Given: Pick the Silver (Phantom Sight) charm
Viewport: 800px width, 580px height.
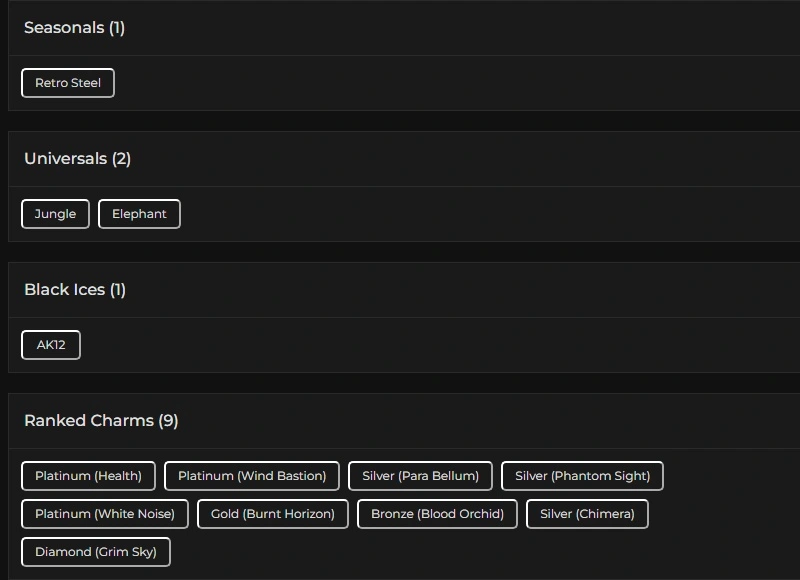Looking at the screenshot, I should pos(582,476).
